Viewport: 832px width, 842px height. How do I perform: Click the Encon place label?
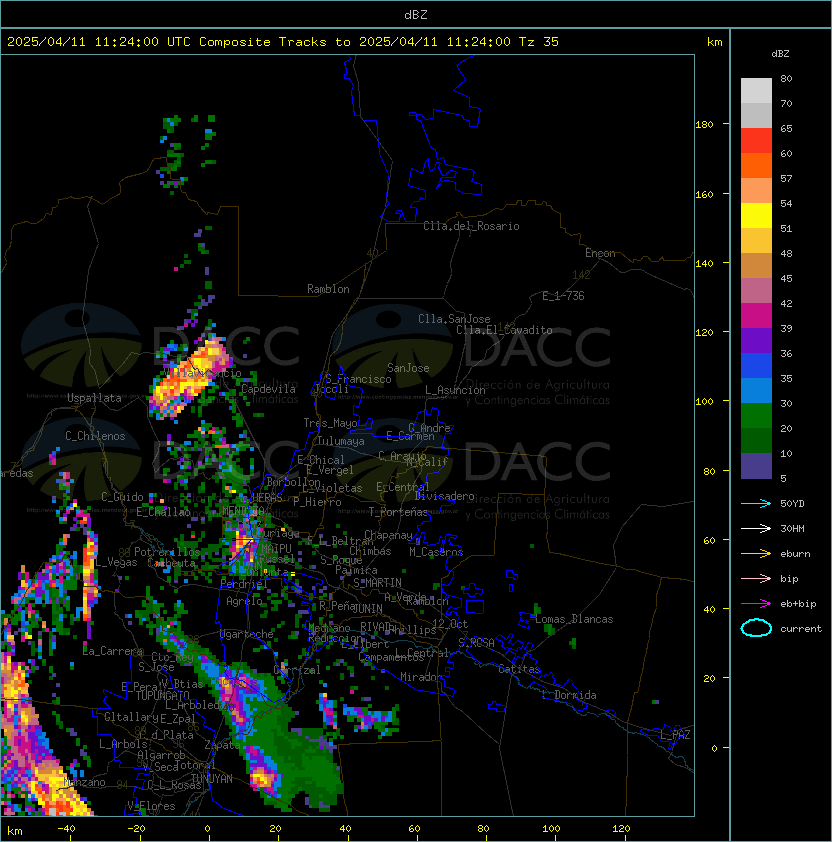600,253
